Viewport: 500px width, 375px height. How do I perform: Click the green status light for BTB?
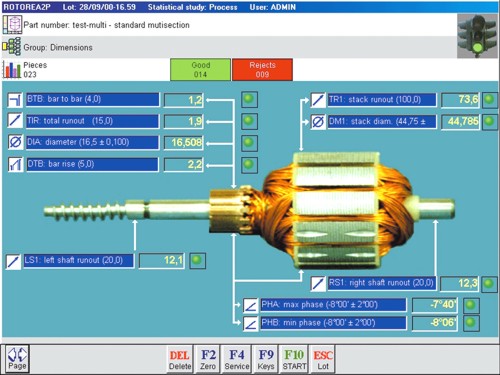249,99
